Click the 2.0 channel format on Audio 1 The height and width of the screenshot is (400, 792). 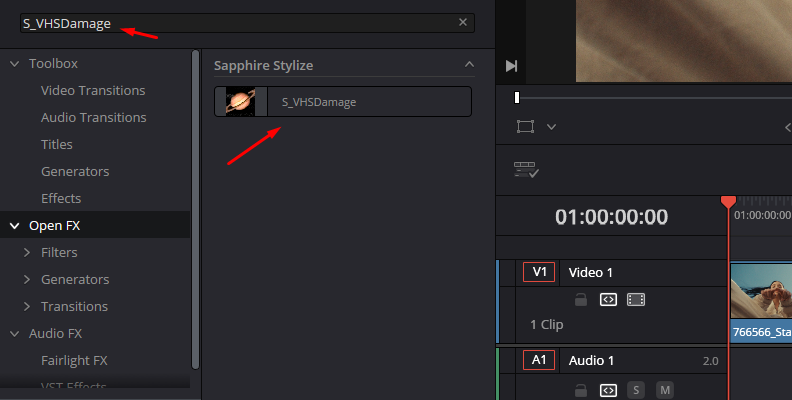click(710, 361)
